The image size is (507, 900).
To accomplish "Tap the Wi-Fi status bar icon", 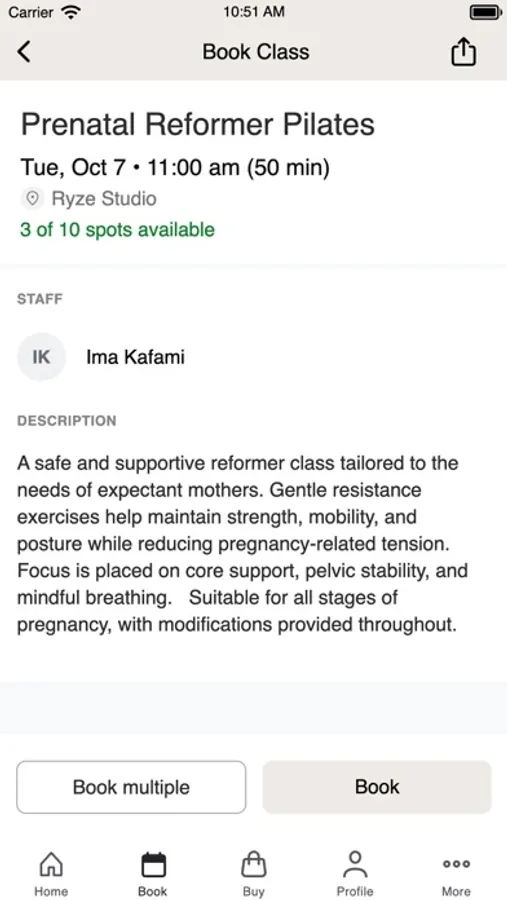I will (x=71, y=12).
